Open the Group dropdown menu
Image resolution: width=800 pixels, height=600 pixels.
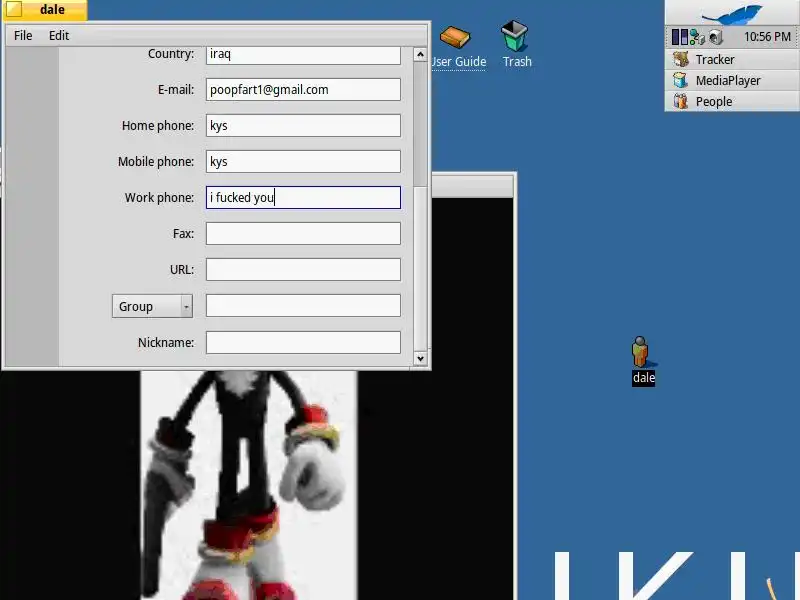[152, 306]
